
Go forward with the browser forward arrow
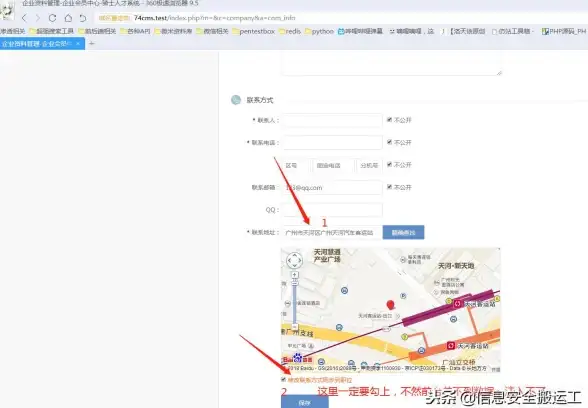coord(38,18)
